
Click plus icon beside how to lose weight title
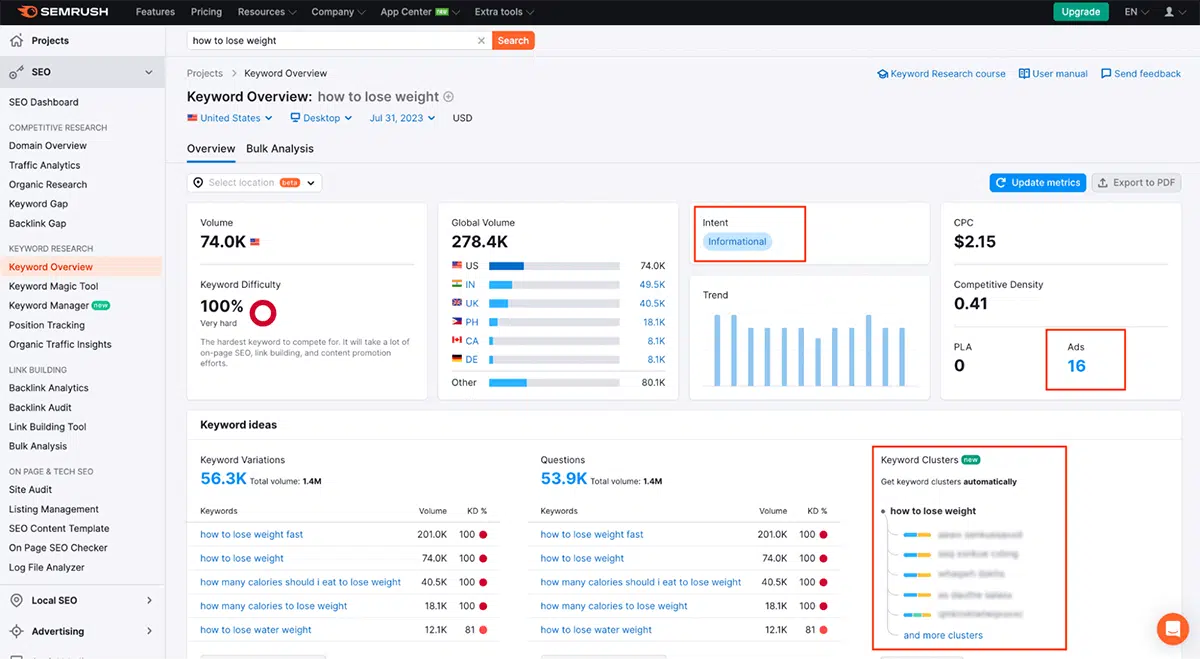coord(449,97)
